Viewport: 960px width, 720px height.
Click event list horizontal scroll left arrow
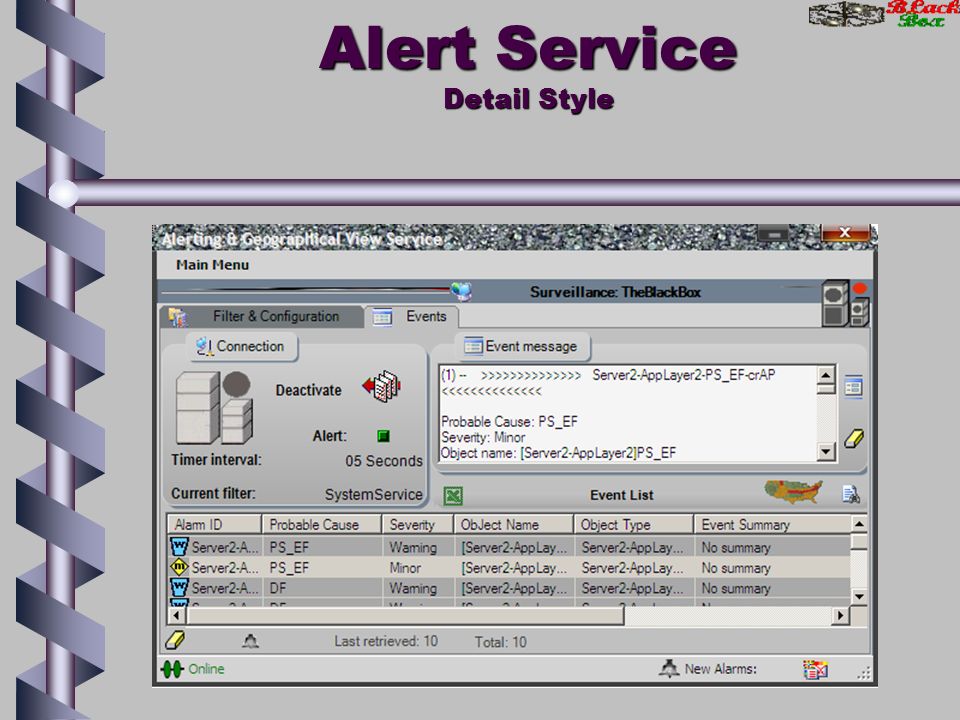[176, 615]
